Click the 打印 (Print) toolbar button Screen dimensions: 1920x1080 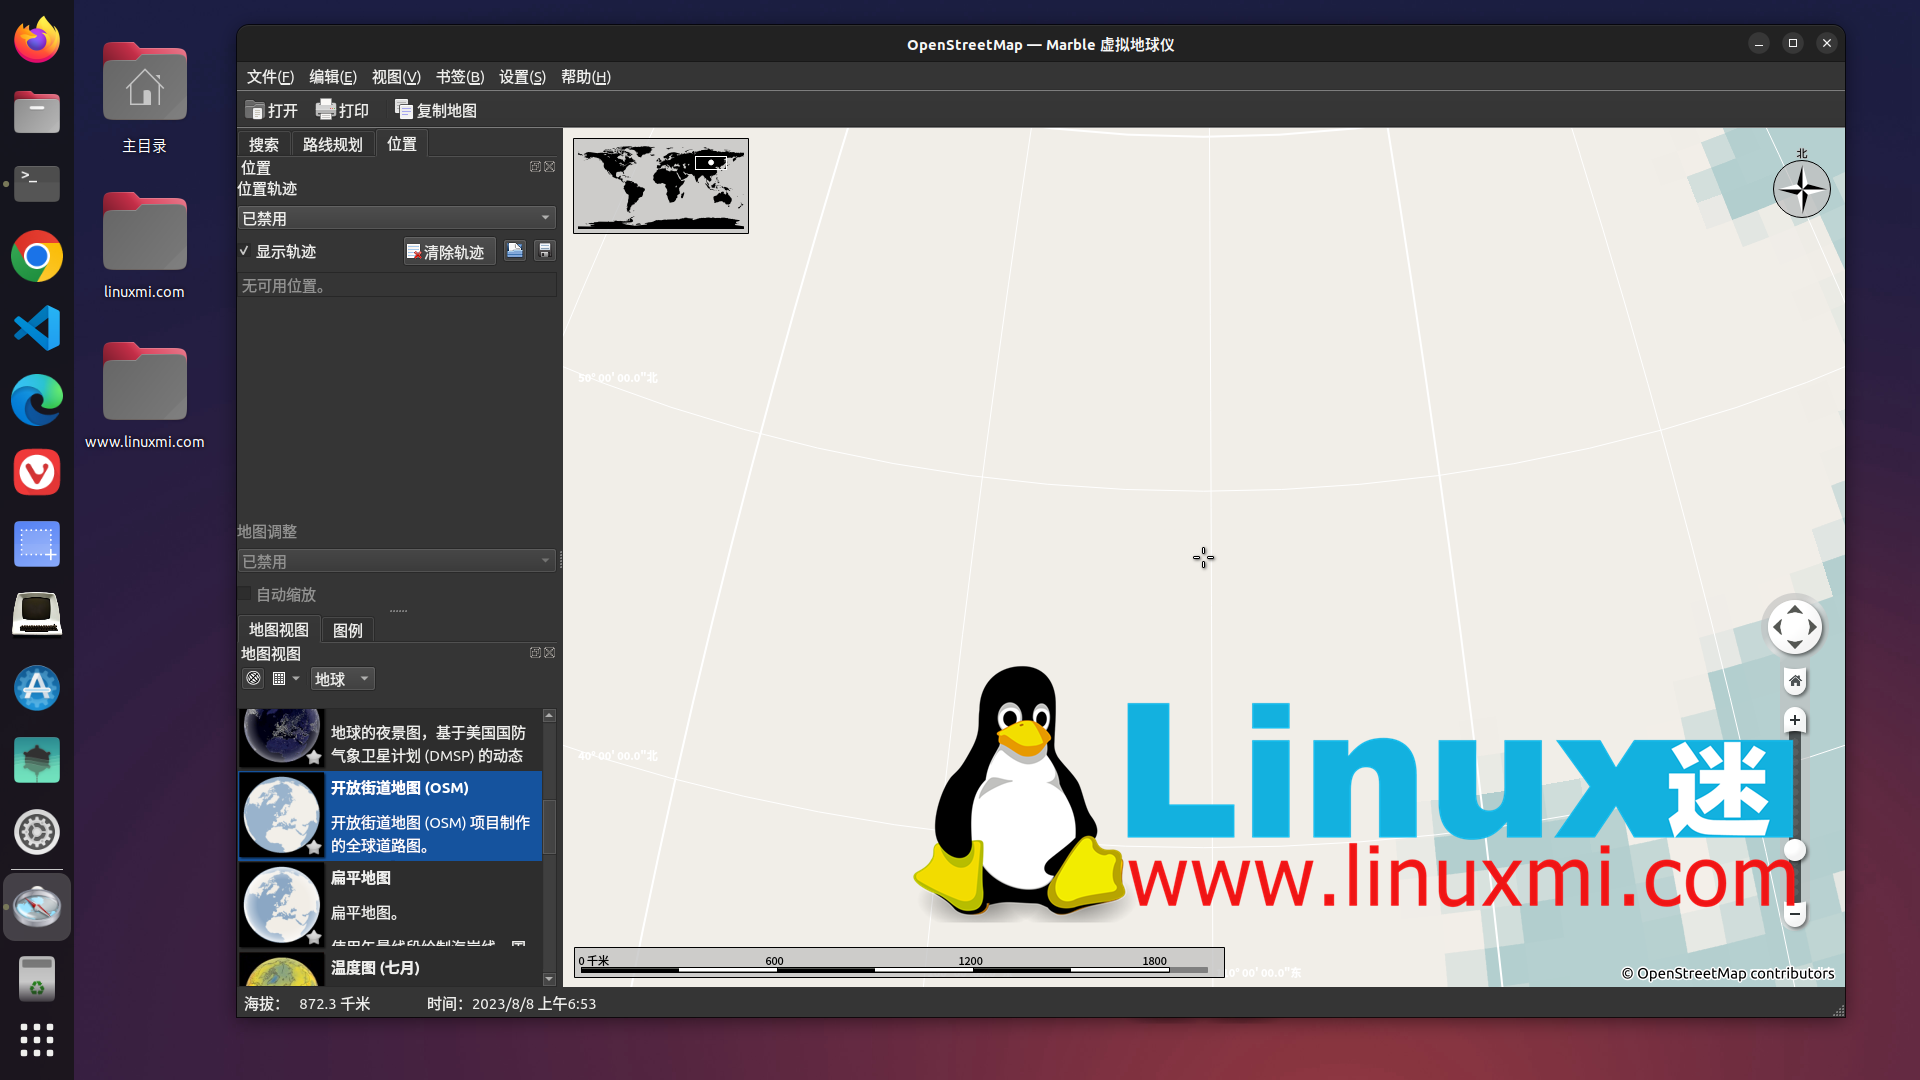pos(343,110)
